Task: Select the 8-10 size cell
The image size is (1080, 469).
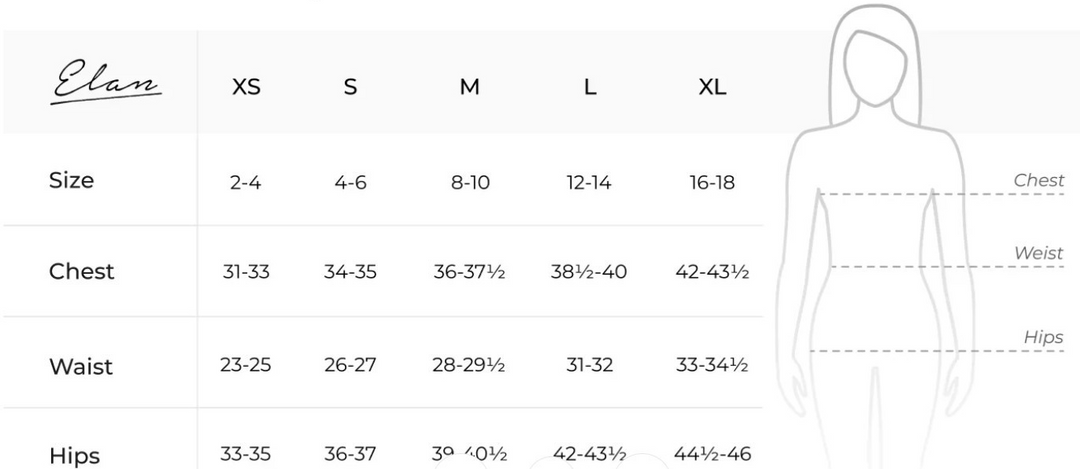Action: (x=470, y=183)
